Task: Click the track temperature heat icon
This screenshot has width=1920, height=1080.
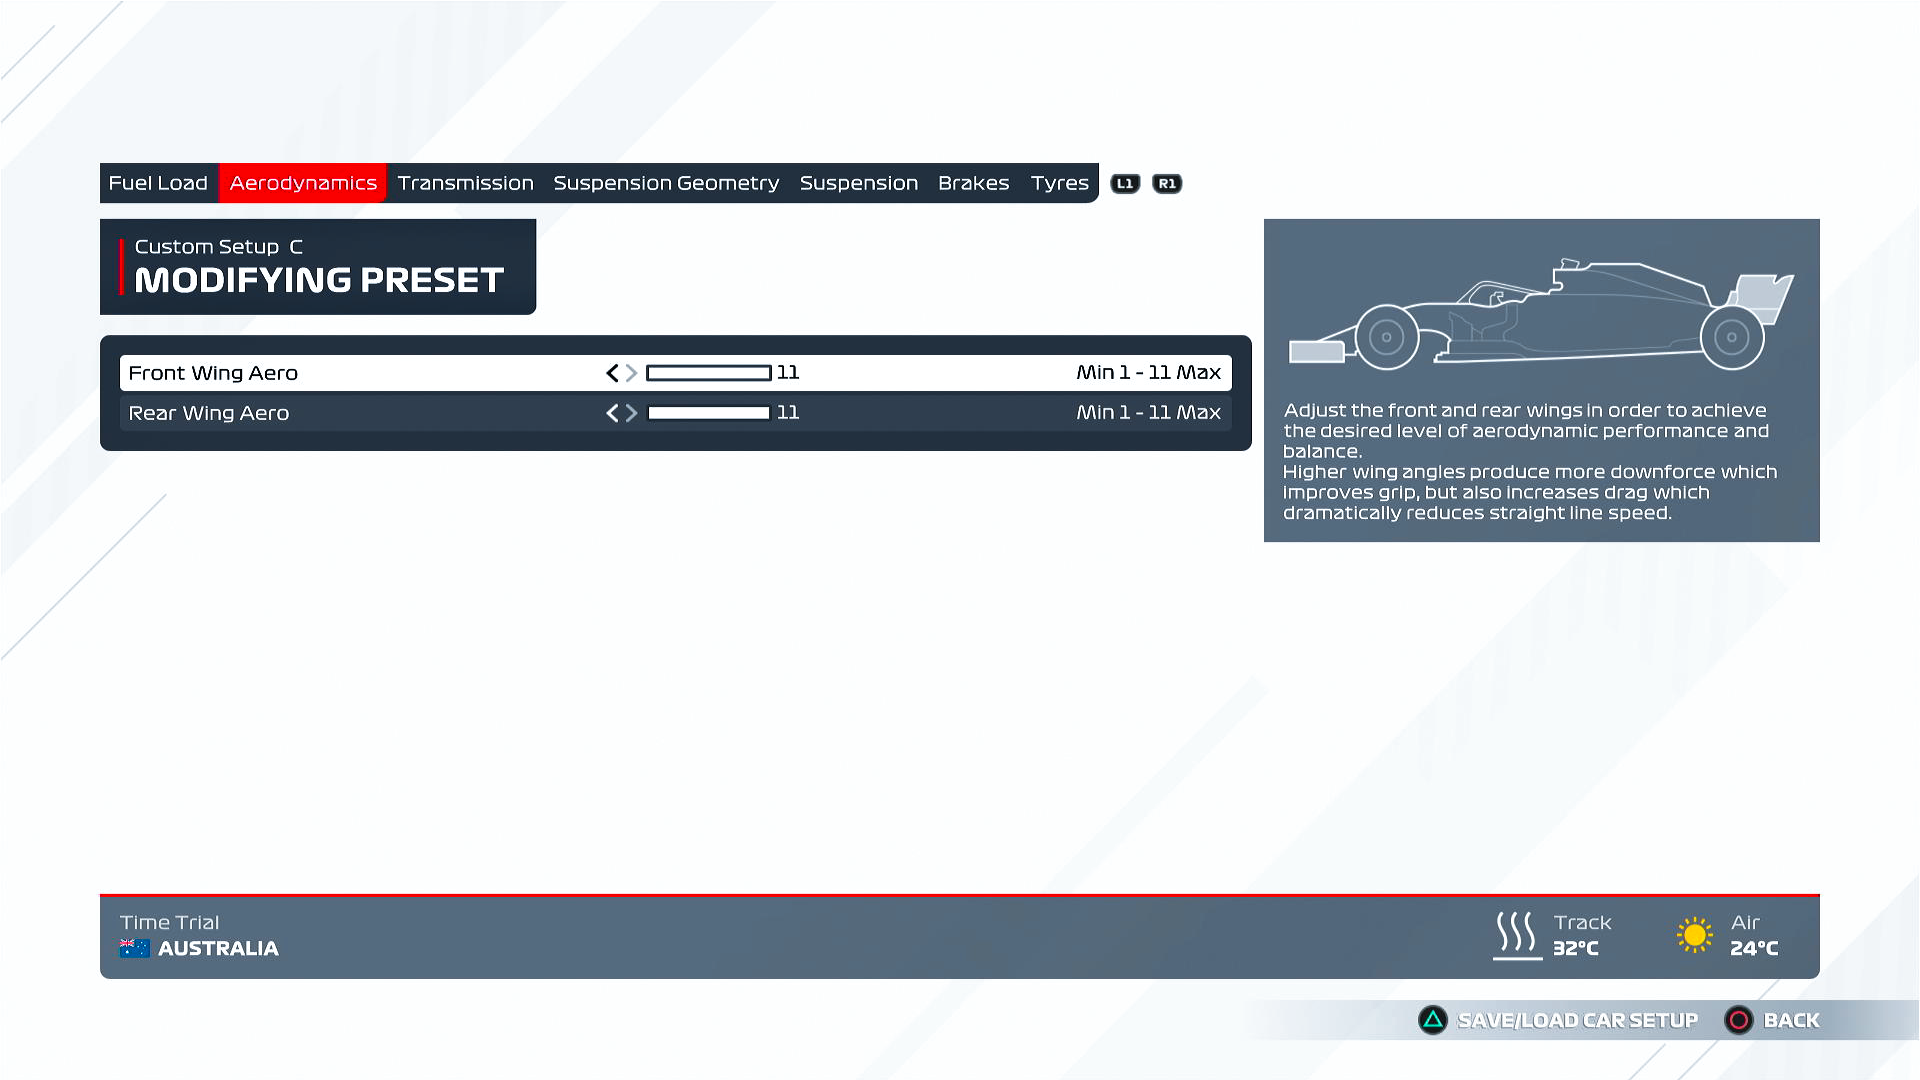Action: pyautogui.click(x=1516, y=934)
